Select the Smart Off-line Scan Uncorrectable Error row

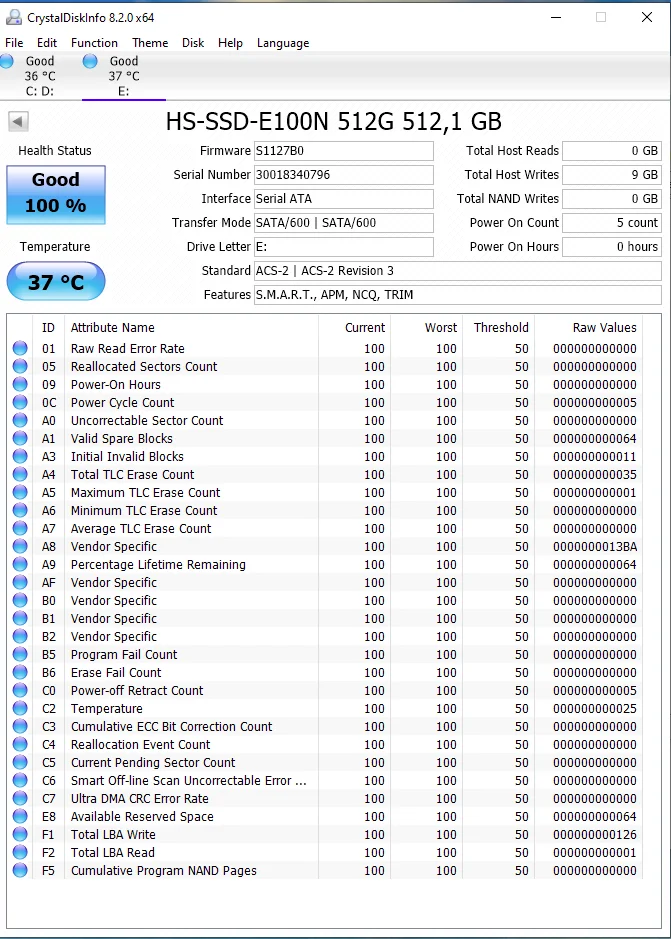click(327, 780)
